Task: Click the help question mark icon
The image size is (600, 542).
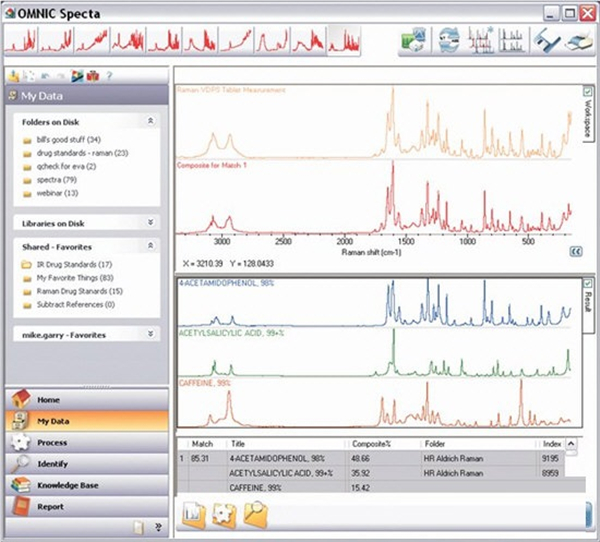Action: pos(108,76)
